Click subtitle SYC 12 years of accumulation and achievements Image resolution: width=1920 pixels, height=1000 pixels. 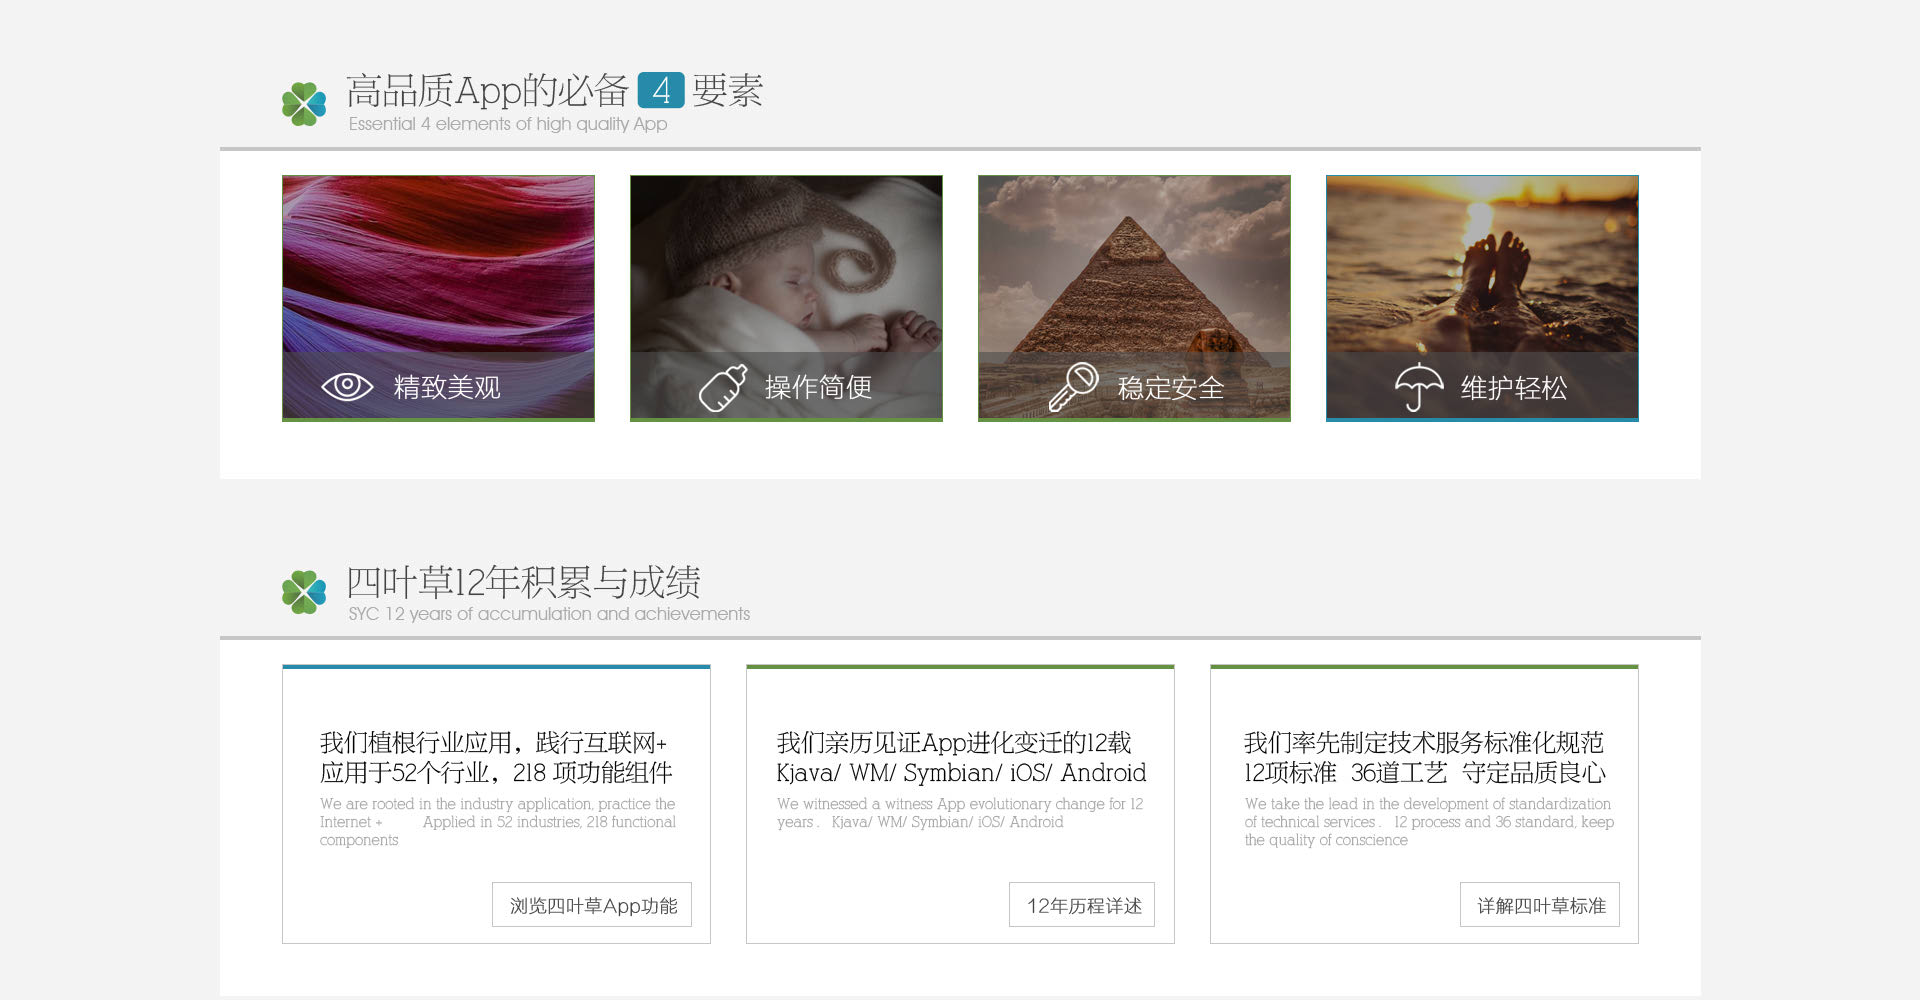549,614
